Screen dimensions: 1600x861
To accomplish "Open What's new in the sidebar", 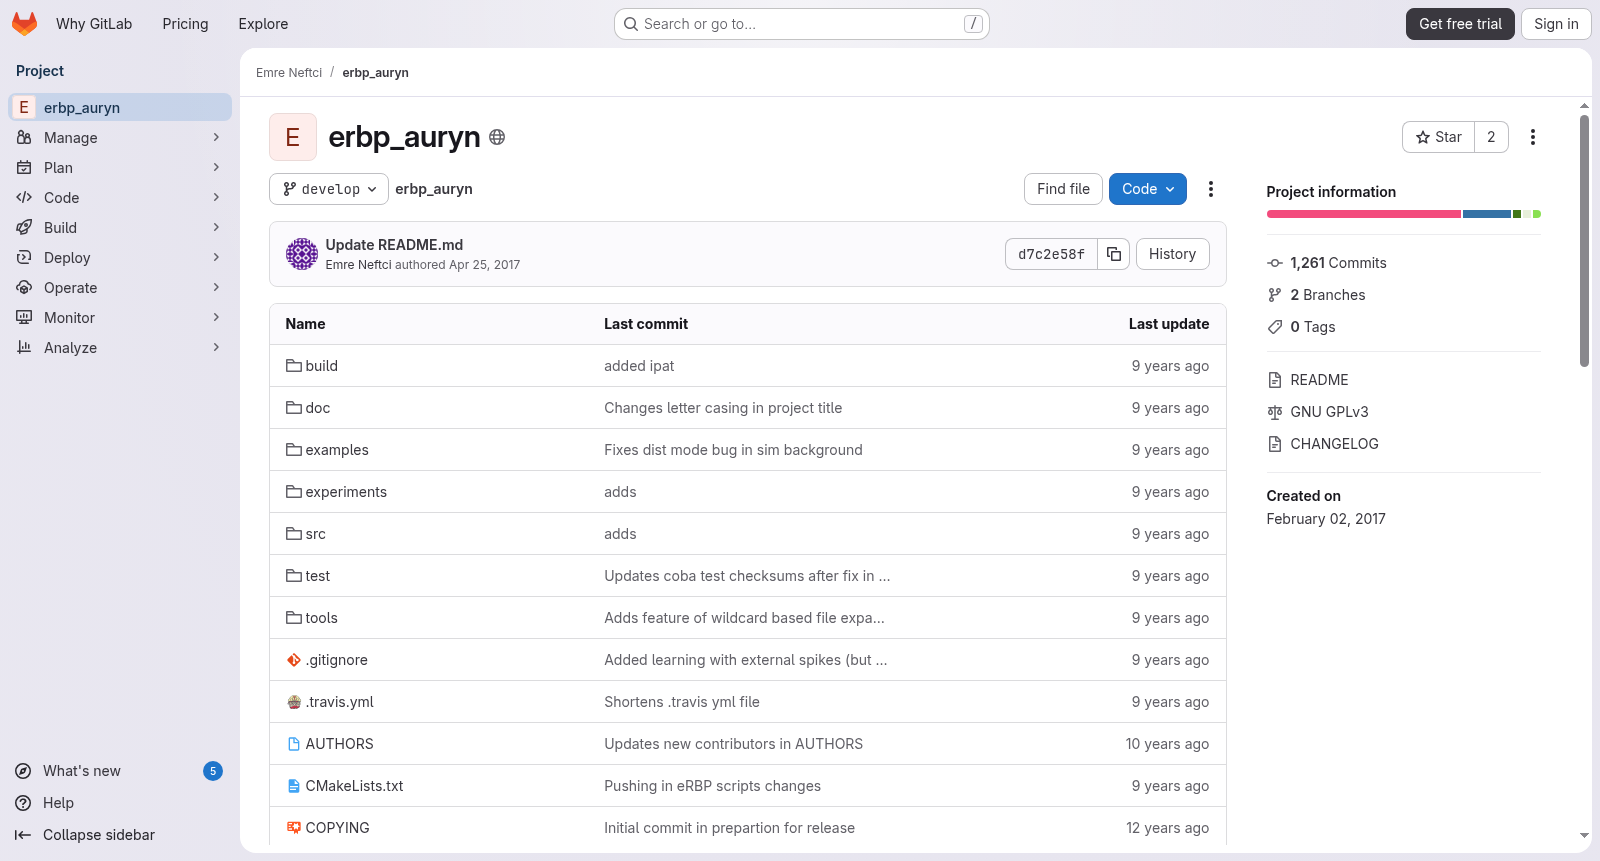I will 120,771.
